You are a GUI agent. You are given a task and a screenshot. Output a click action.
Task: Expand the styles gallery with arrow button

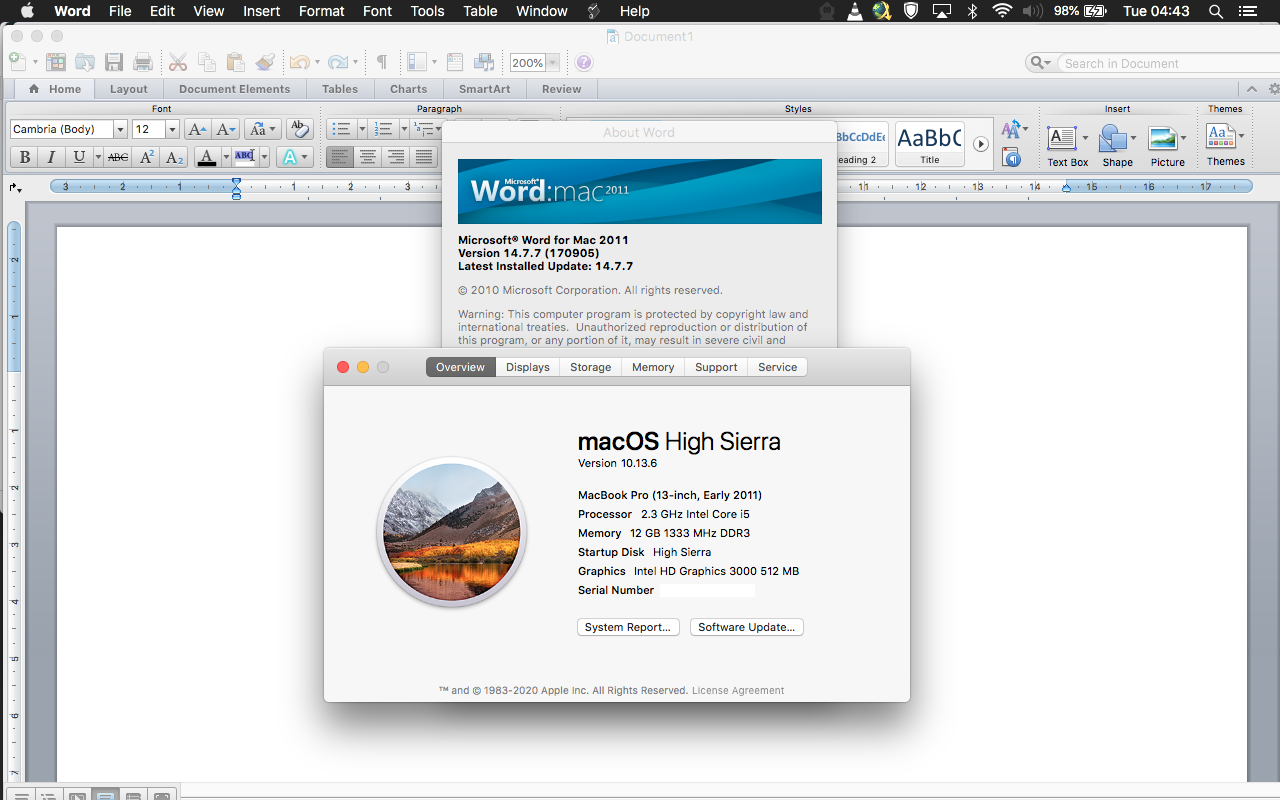point(981,144)
